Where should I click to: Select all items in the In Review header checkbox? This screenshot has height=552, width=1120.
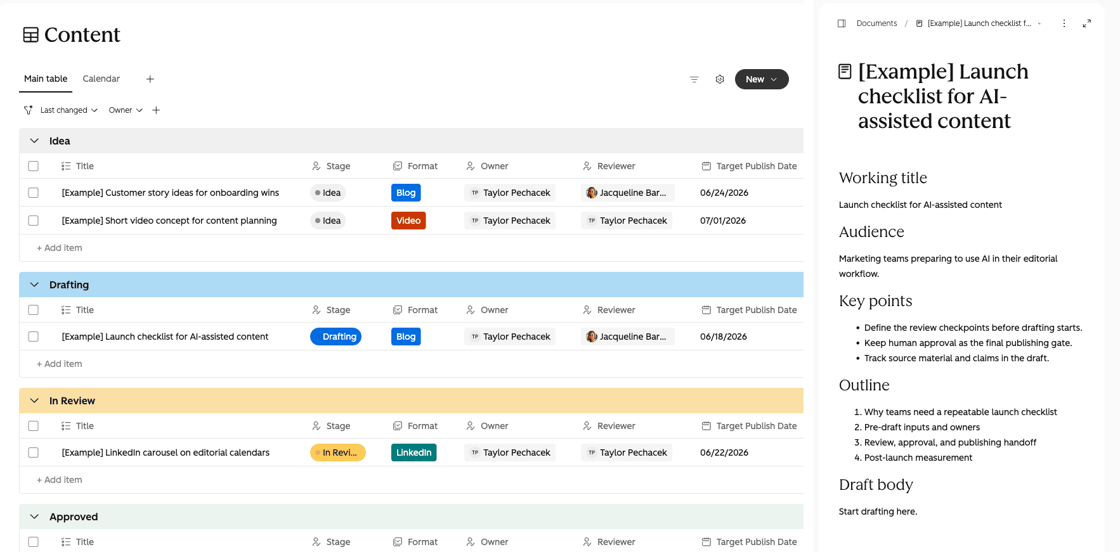(x=34, y=426)
